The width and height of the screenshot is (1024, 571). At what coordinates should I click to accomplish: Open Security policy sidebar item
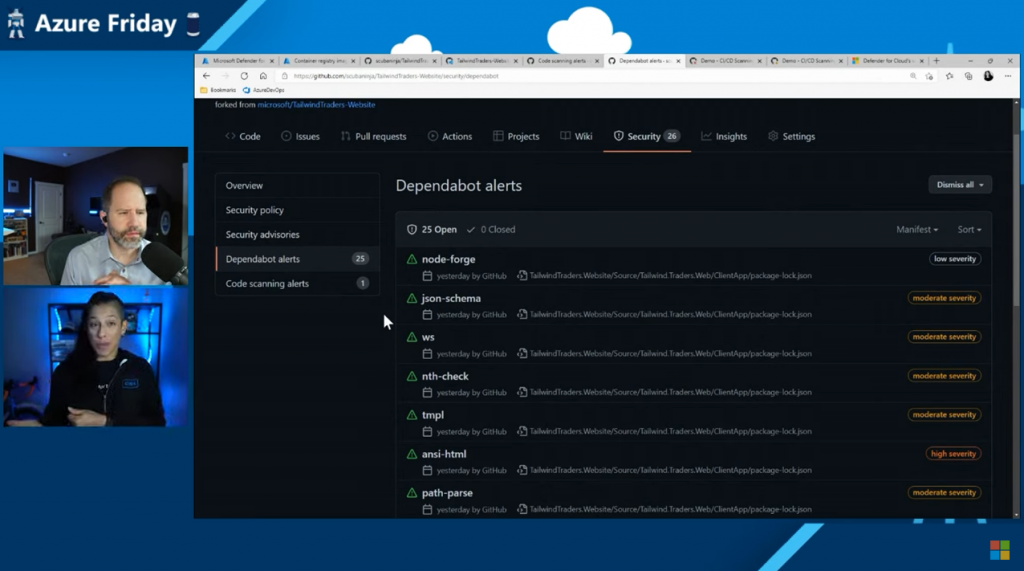[297, 210]
